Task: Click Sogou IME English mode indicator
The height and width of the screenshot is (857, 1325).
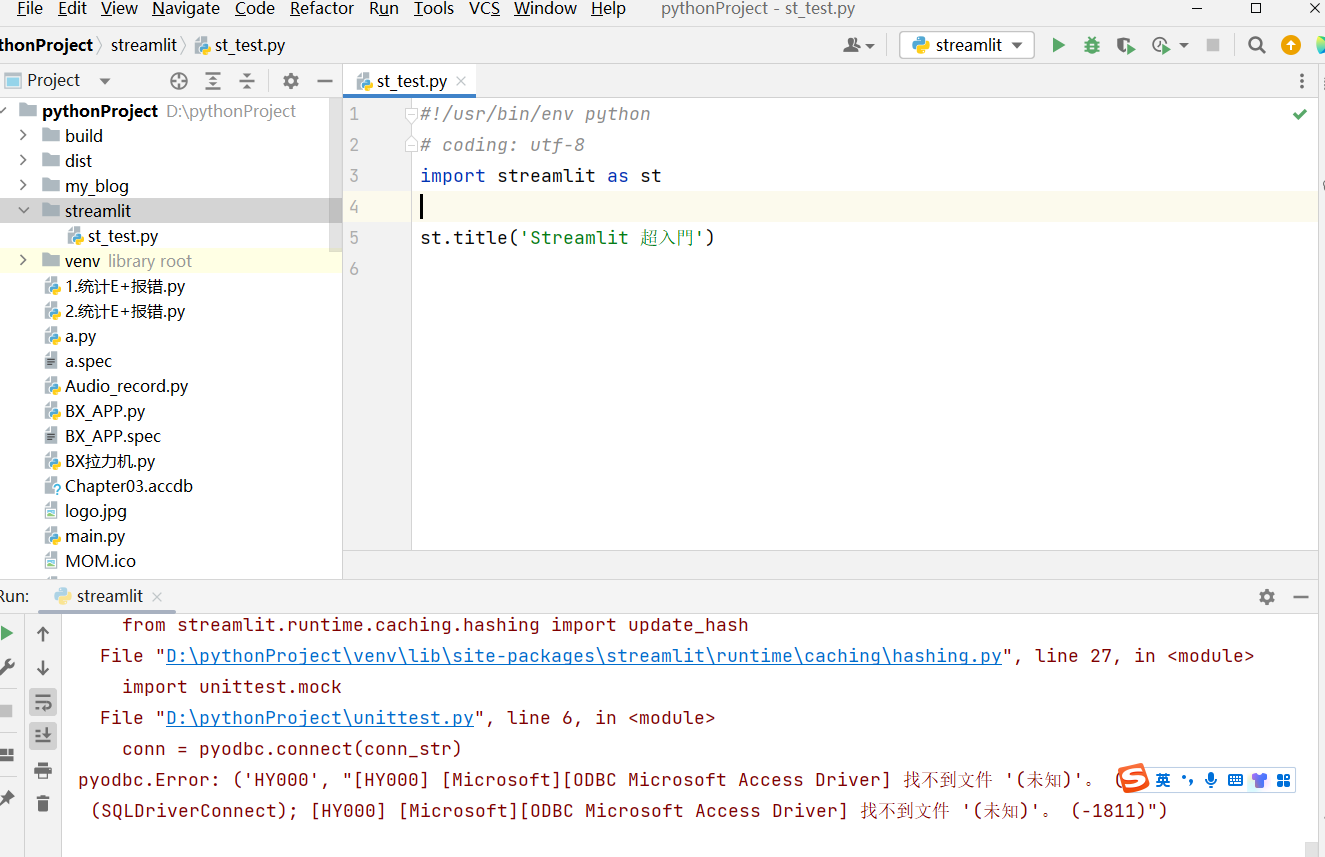Action: point(1162,780)
